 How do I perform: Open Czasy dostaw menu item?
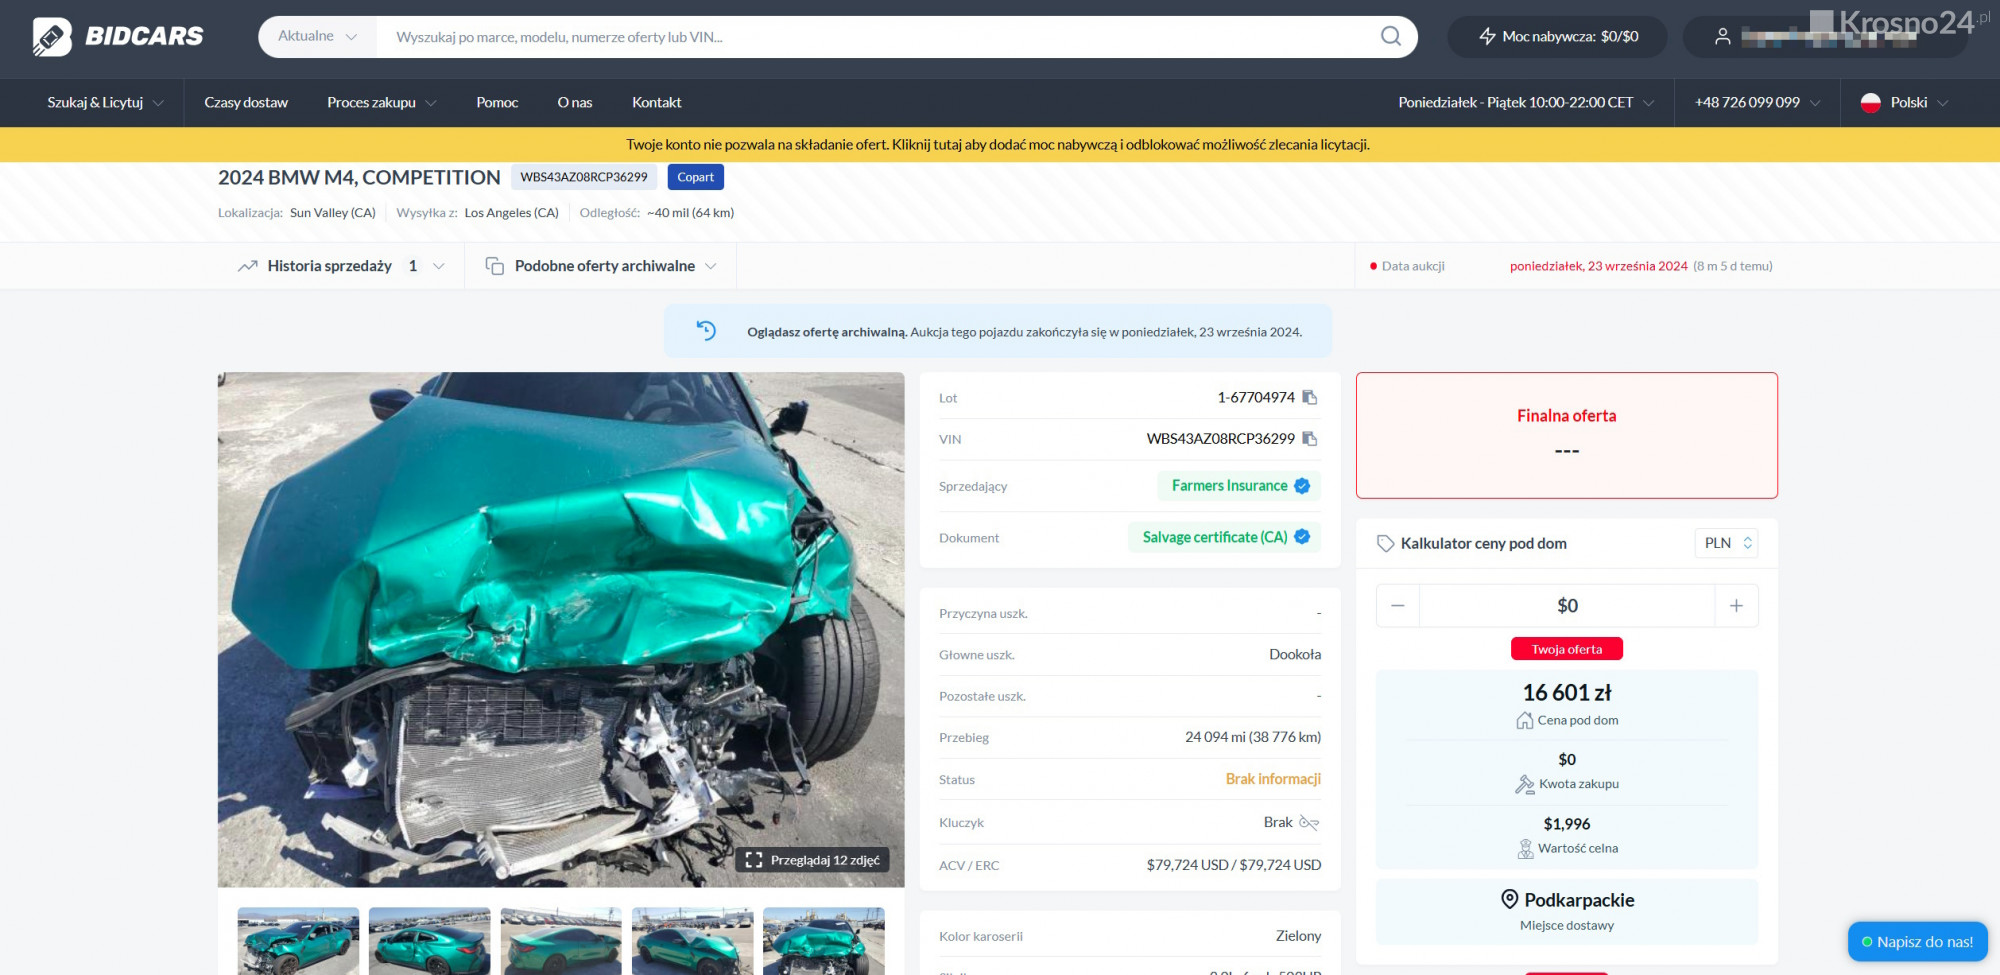(246, 103)
